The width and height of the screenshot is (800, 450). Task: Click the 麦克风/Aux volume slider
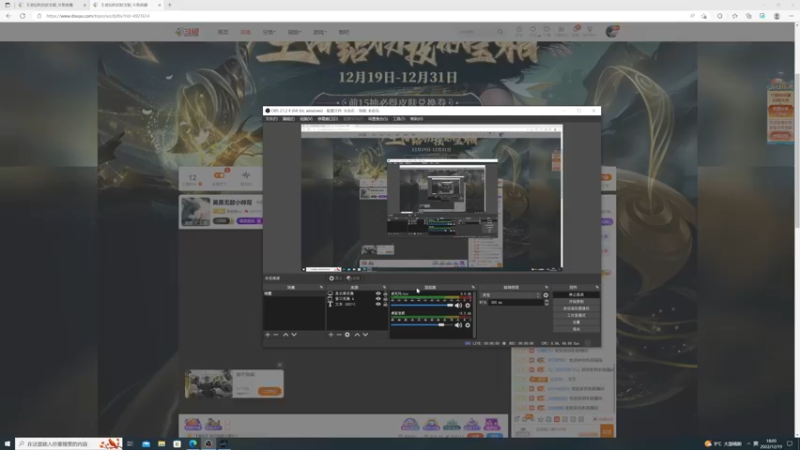pos(422,305)
